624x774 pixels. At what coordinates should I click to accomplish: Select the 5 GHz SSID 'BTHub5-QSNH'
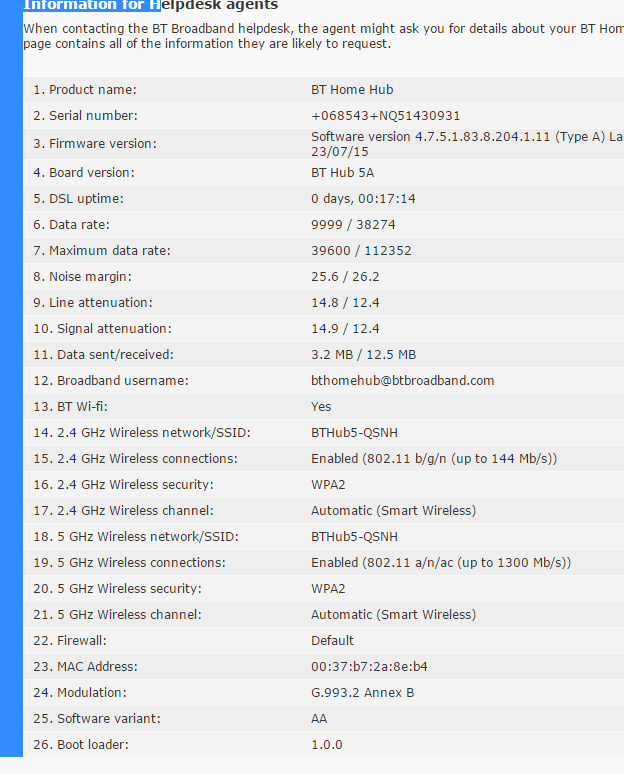click(354, 537)
